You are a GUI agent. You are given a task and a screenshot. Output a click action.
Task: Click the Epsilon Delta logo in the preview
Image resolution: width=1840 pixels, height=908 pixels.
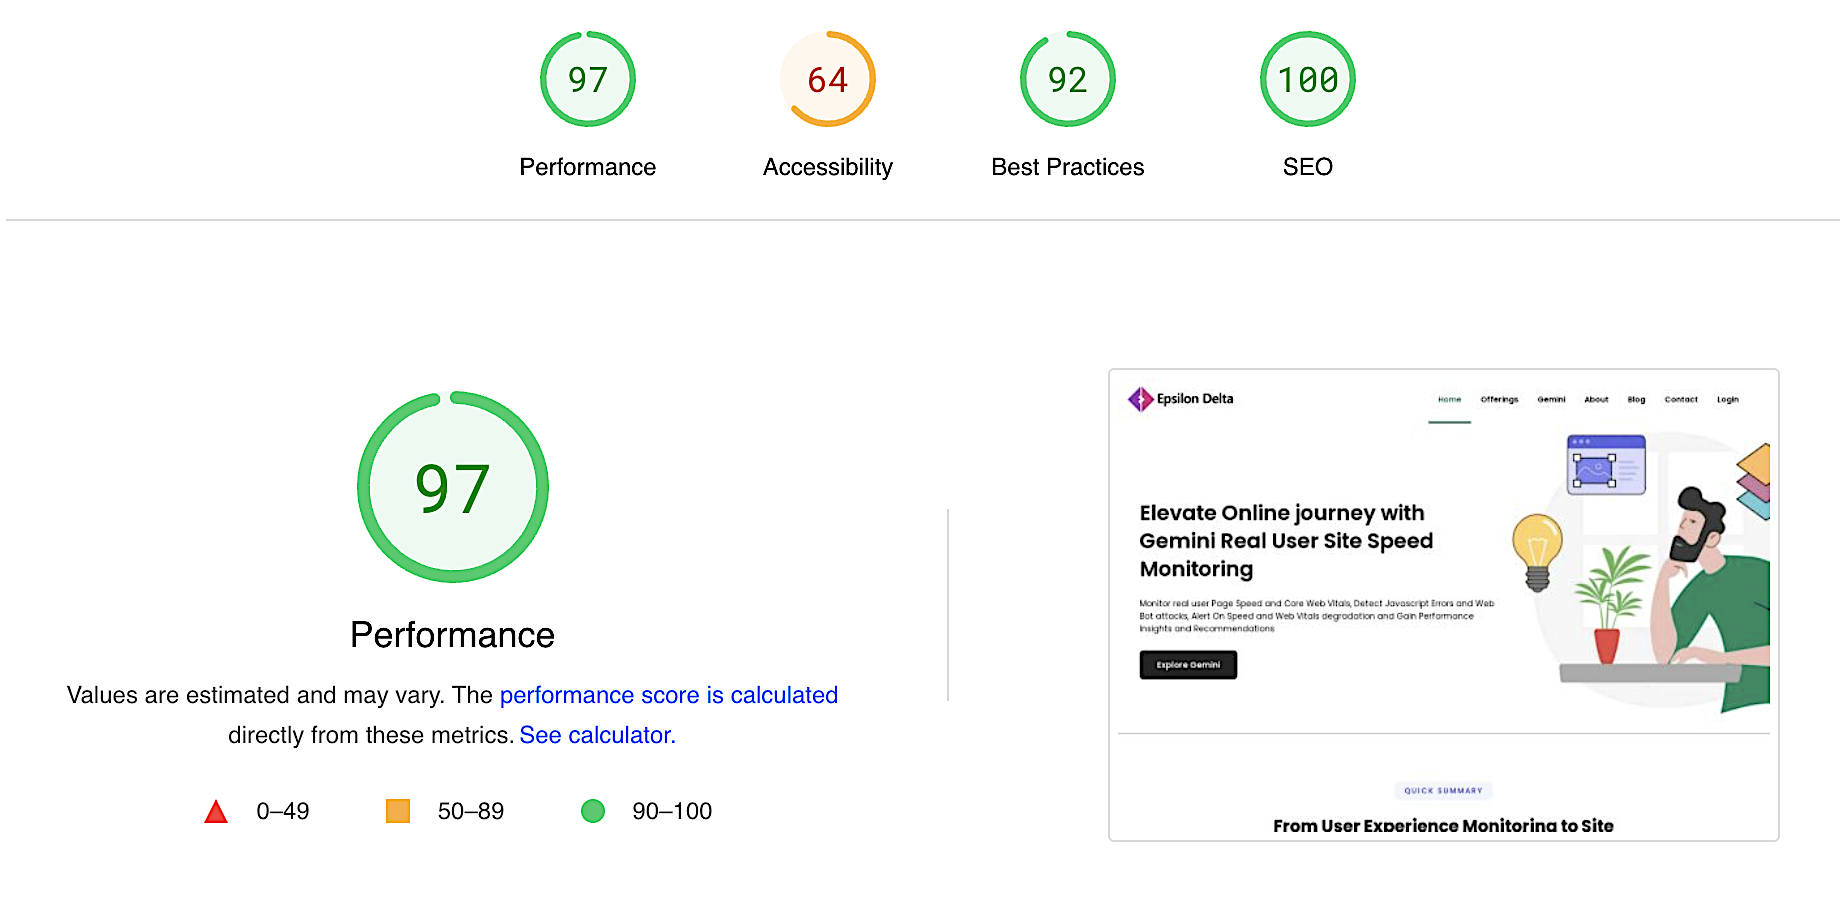tap(1184, 398)
